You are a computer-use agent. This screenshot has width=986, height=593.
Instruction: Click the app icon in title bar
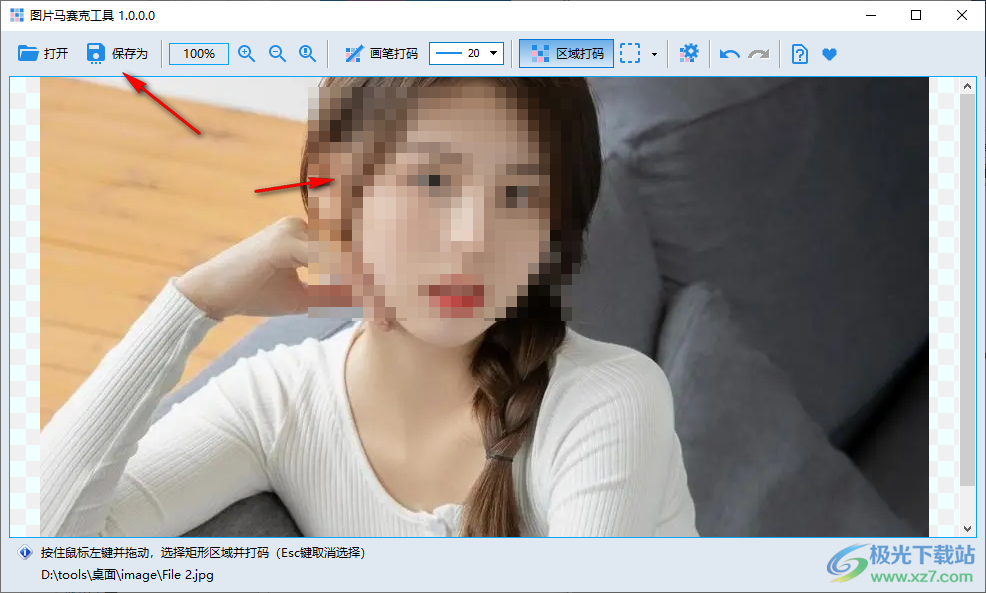click(x=17, y=15)
